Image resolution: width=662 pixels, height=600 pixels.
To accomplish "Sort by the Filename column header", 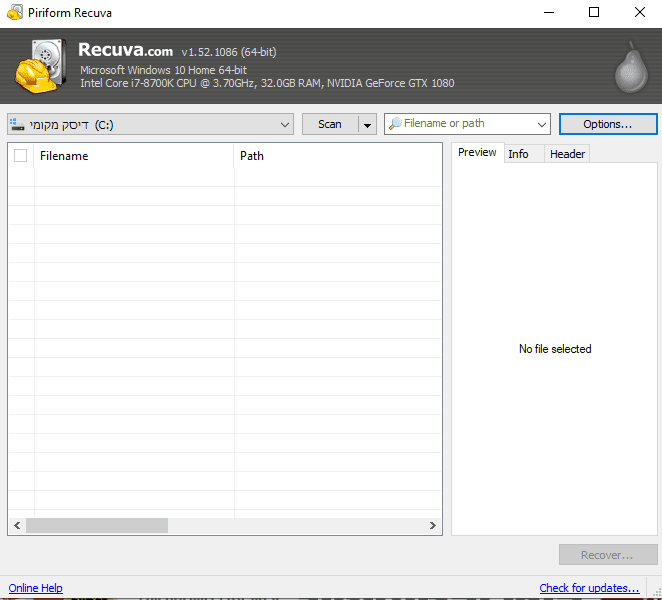I will tap(134, 156).
